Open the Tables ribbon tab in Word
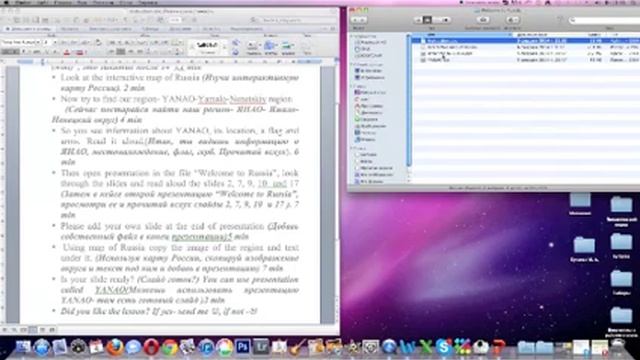 [x=151, y=29]
